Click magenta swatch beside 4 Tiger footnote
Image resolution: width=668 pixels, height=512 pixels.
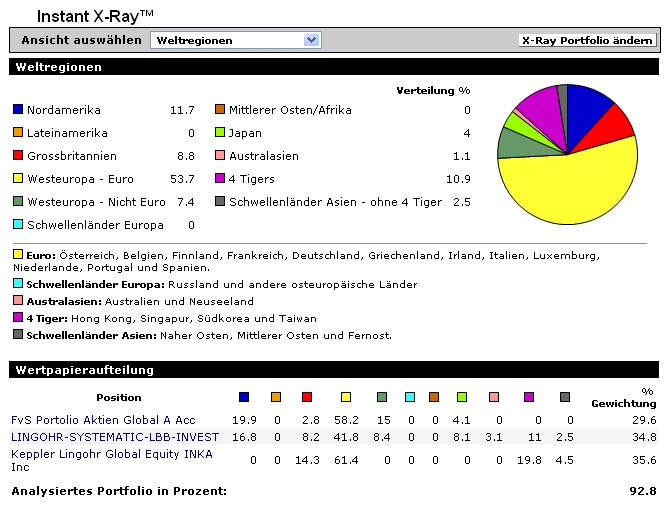click(x=18, y=317)
